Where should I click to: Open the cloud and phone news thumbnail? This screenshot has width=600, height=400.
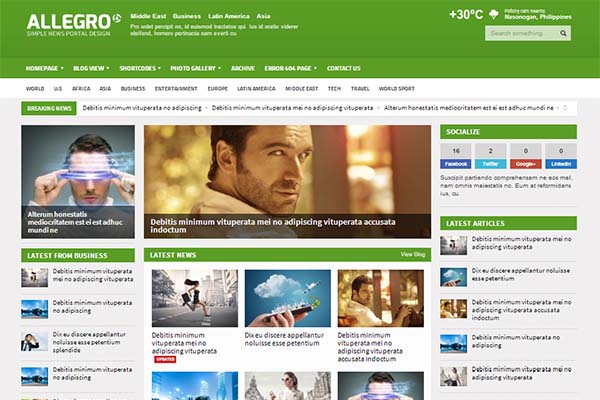pyautogui.click(x=288, y=298)
